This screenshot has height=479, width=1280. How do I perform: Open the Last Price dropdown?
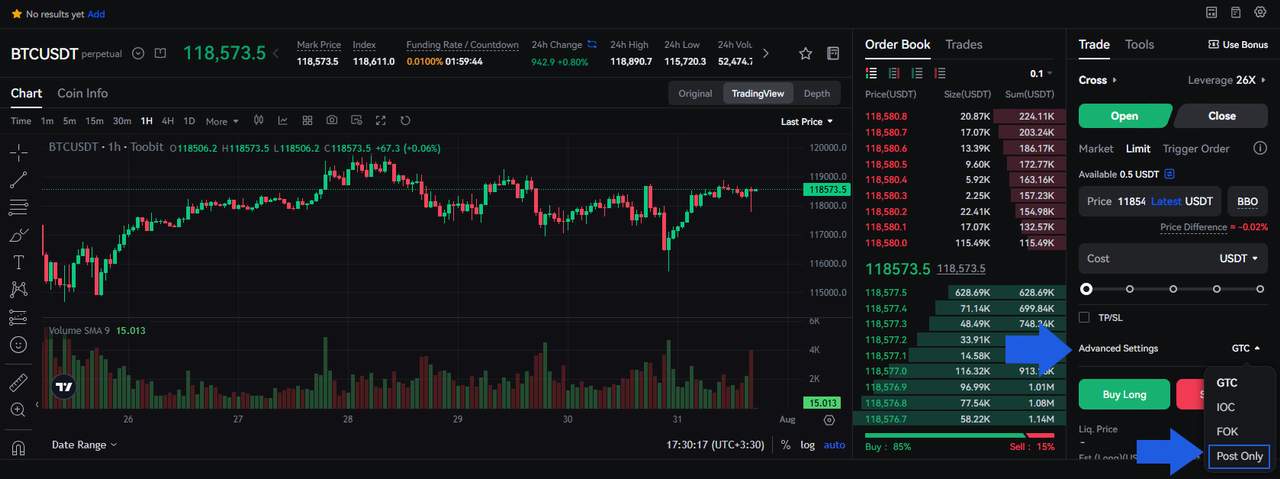(806, 121)
